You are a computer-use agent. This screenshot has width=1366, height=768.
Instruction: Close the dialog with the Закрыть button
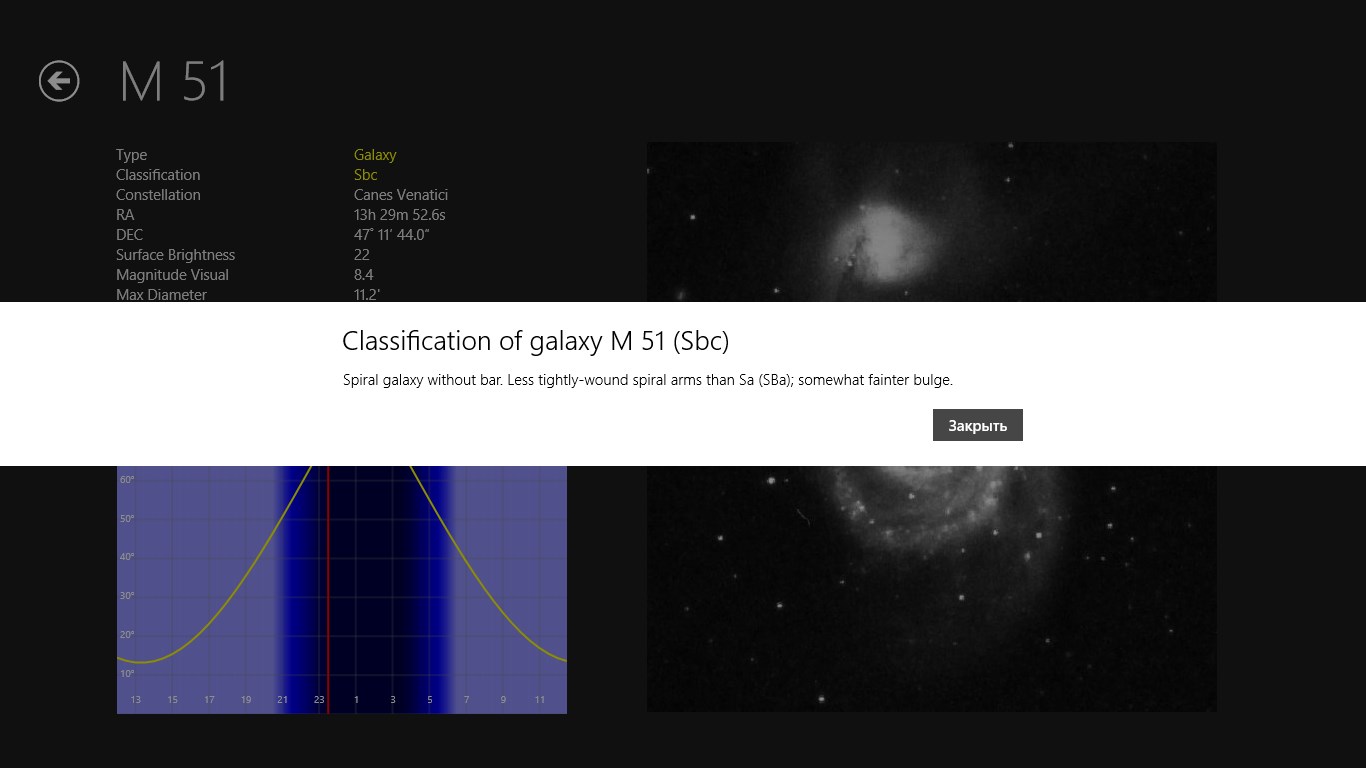(977, 425)
